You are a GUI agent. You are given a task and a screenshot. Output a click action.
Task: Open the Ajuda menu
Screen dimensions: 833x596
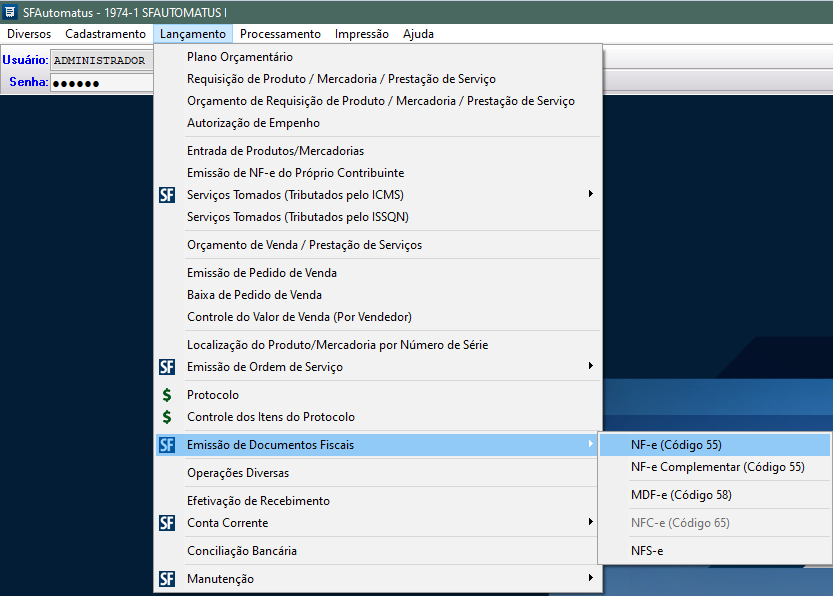point(418,34)
